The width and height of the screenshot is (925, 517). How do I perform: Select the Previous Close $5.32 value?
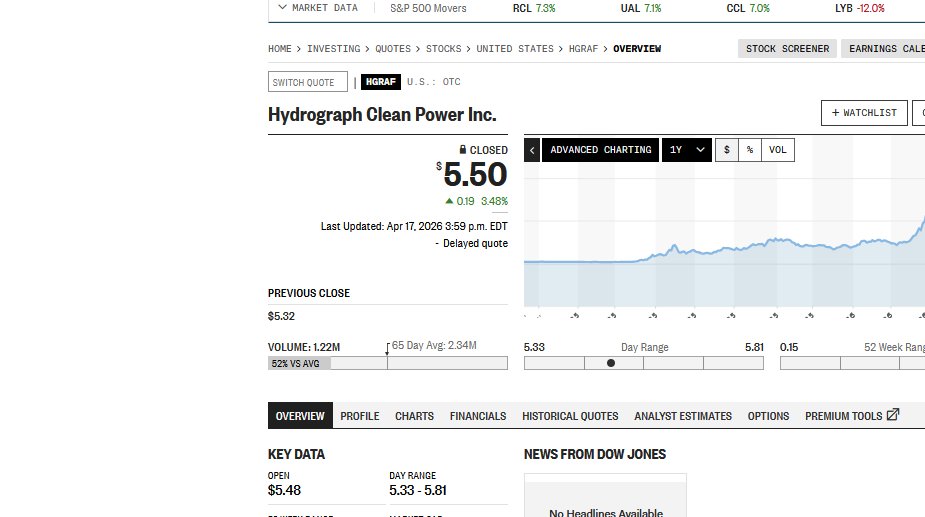click(281, 316)
